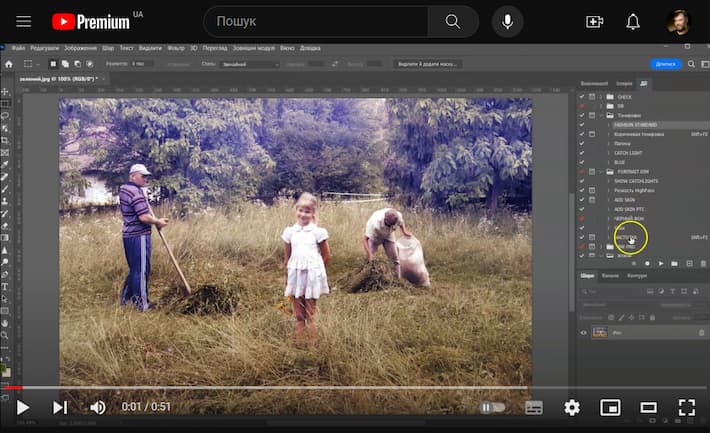
Task: Click the Select and Mask button
Action: (427, 64)
